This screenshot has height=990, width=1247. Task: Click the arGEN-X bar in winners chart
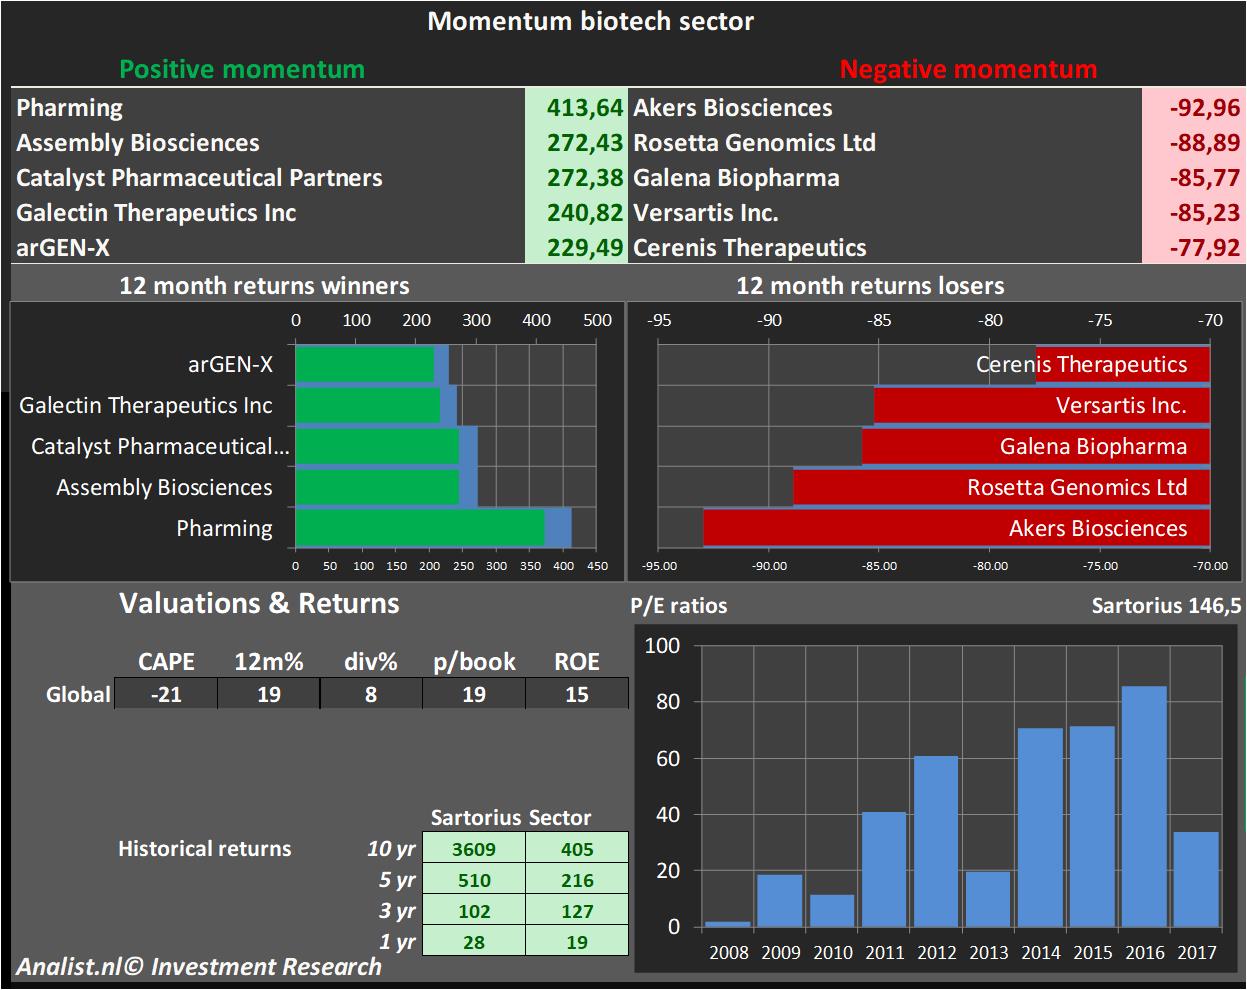365,364
